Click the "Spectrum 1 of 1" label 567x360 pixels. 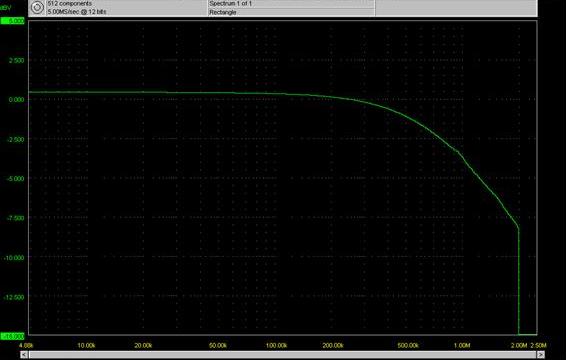230,4
